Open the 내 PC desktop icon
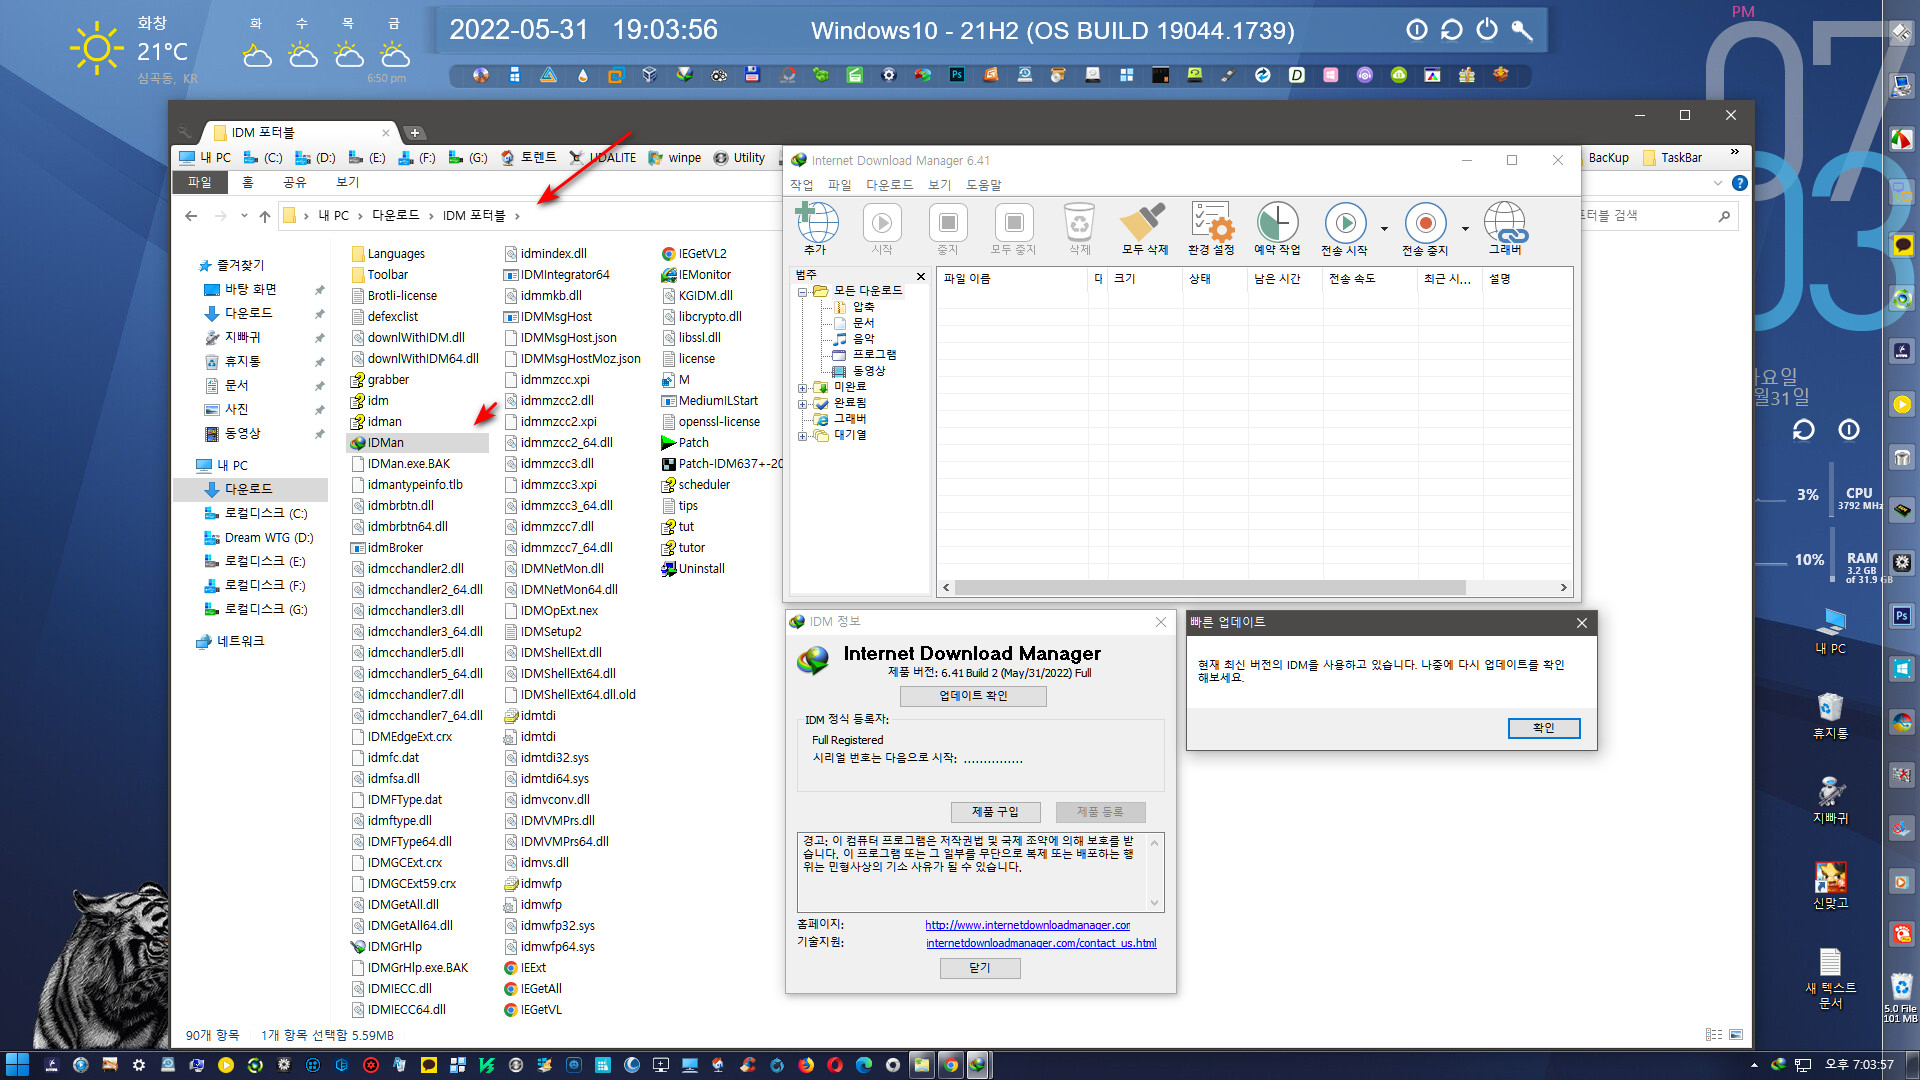Image resolution: width=1920 pixels, height=1080 pixels. pyautogui.click(x=1830, y=632)
